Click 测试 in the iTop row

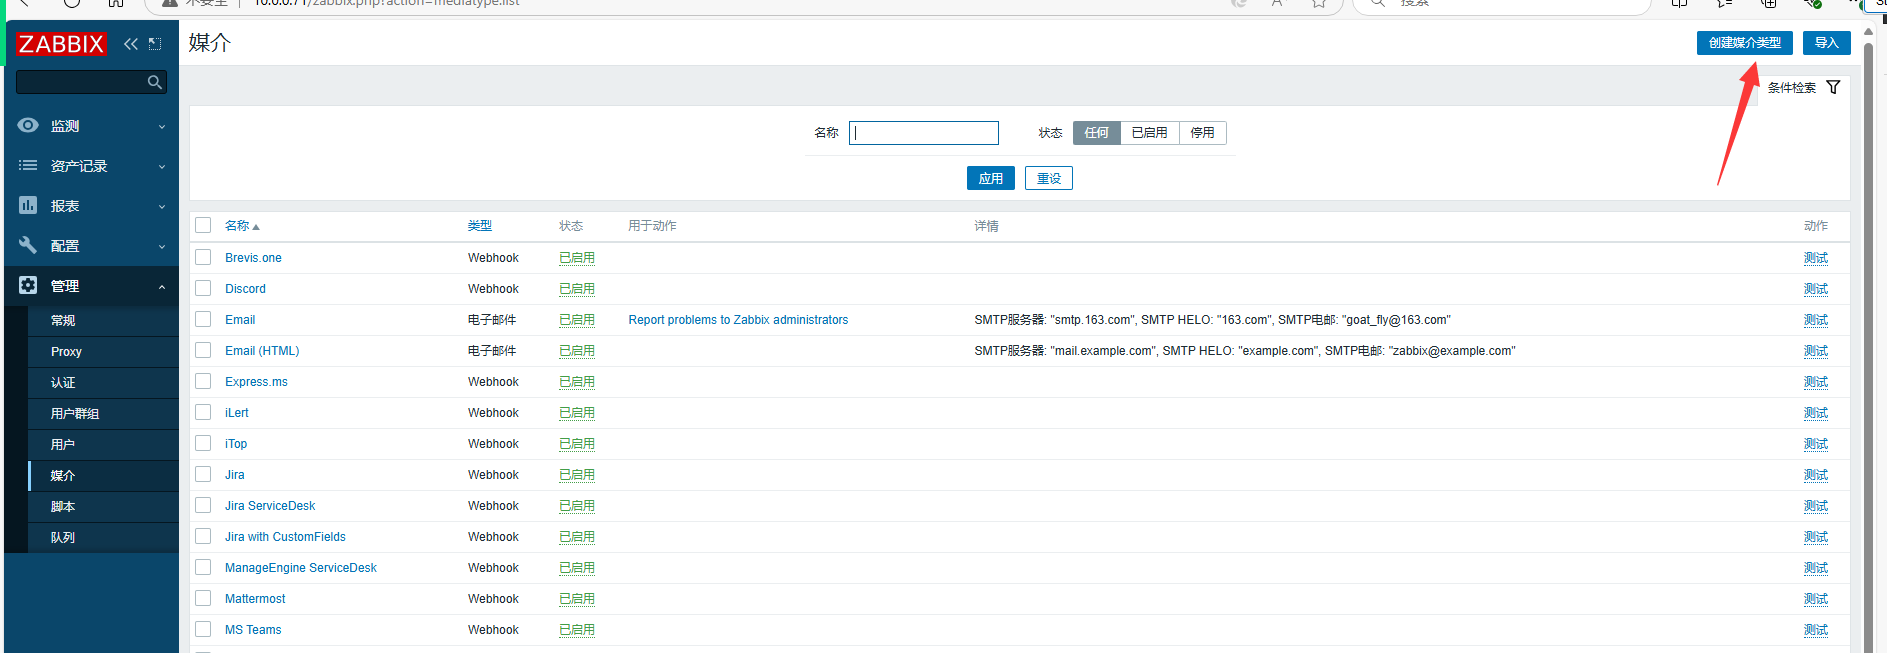[x=1816, y=444]
